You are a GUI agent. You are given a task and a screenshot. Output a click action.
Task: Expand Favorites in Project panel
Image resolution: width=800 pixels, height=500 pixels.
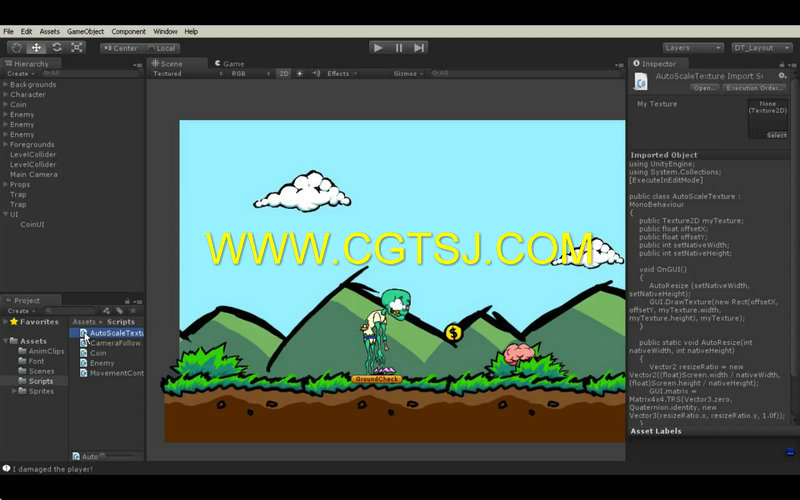pyautogui.click(x=5, y=321)
